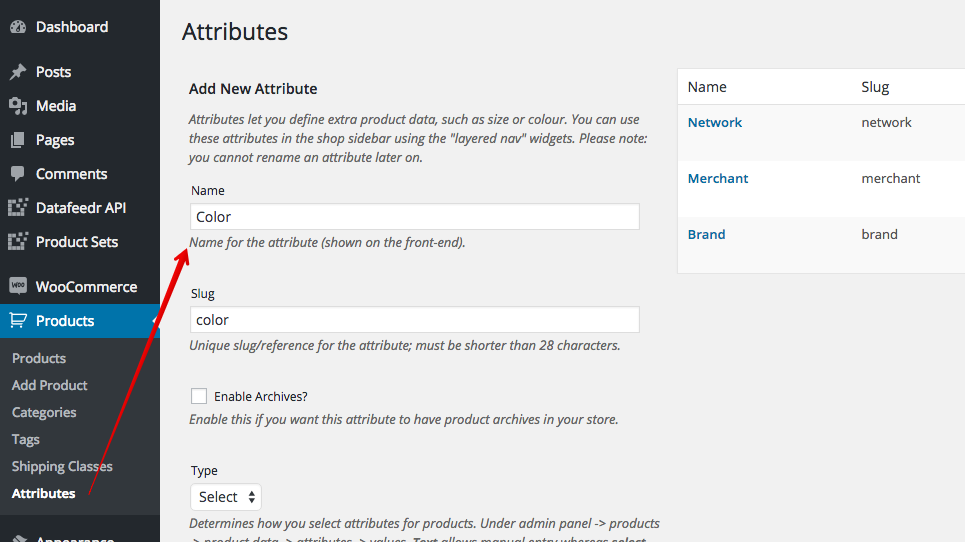This screenshot has width=965, height=542.
Task: Click the Comments speech bubble icon
Action: pos(18,173)
